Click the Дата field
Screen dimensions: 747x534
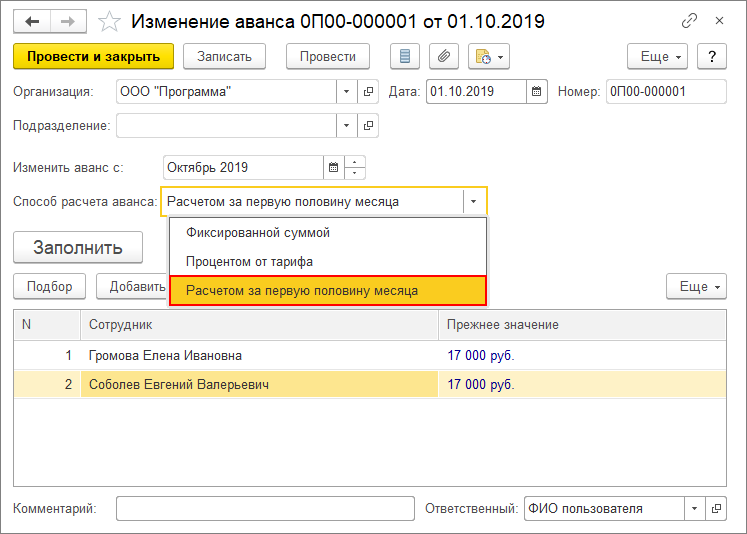point(476,91)
